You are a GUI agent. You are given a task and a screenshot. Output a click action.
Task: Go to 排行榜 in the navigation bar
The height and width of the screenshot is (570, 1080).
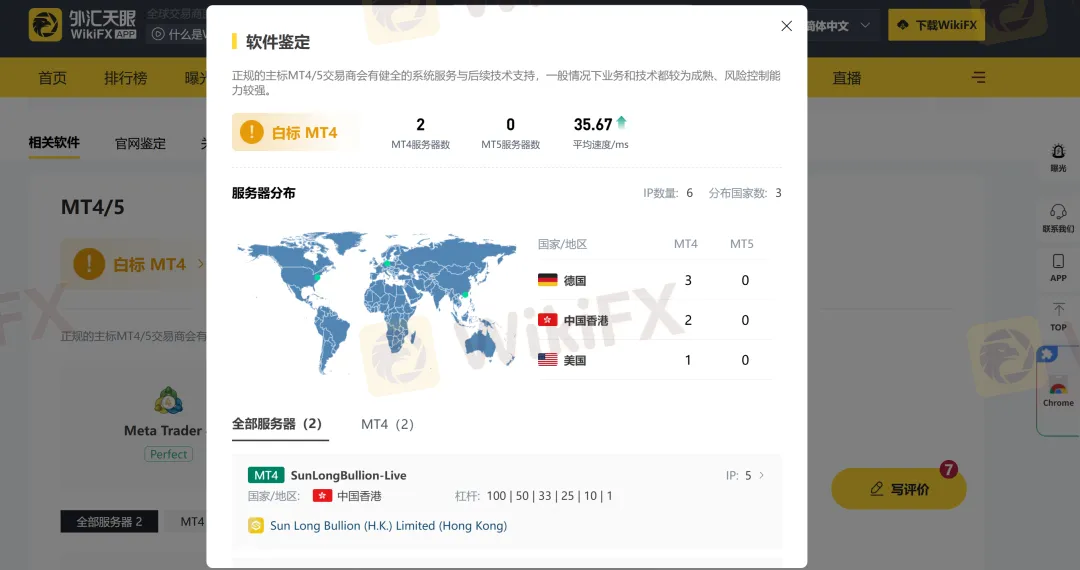[x=125, y=78]
